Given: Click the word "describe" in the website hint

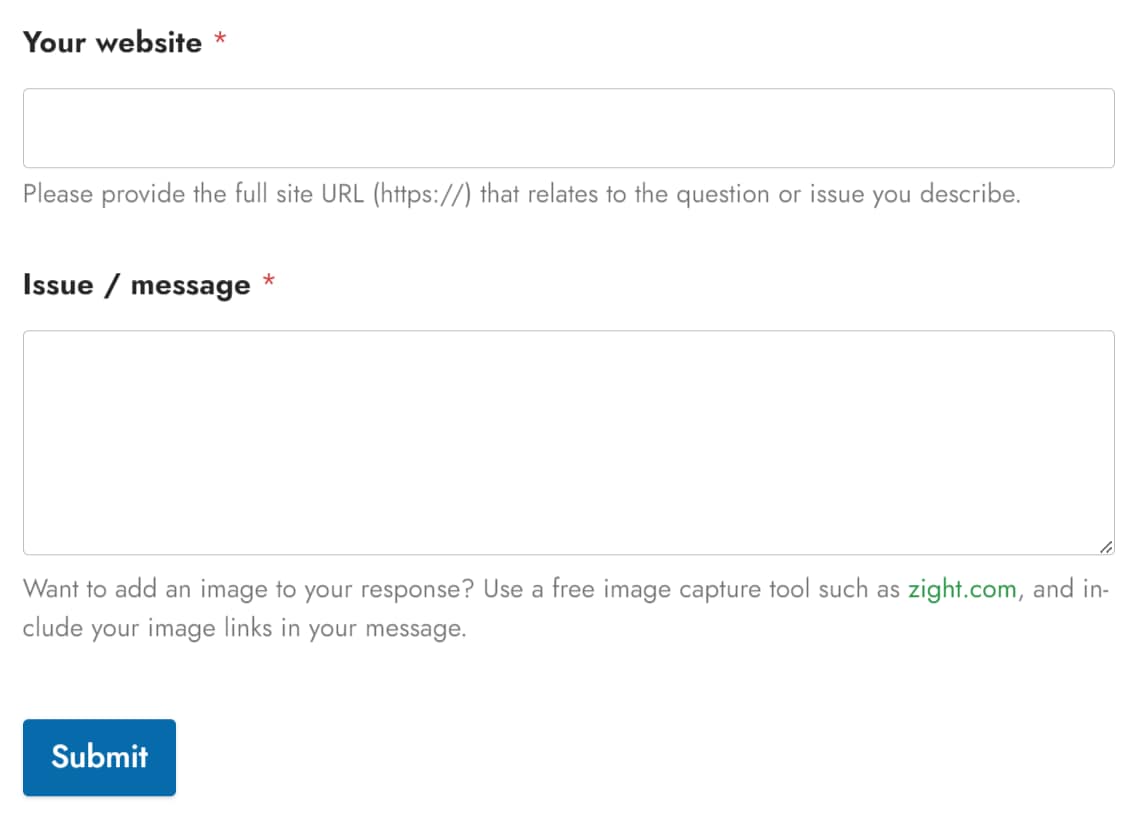Looking at the screenshot, I should pos(967,194).
